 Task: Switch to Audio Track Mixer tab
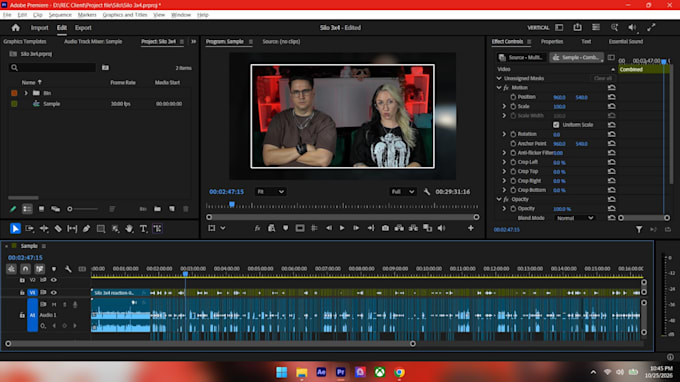click(x=93, y=42)
